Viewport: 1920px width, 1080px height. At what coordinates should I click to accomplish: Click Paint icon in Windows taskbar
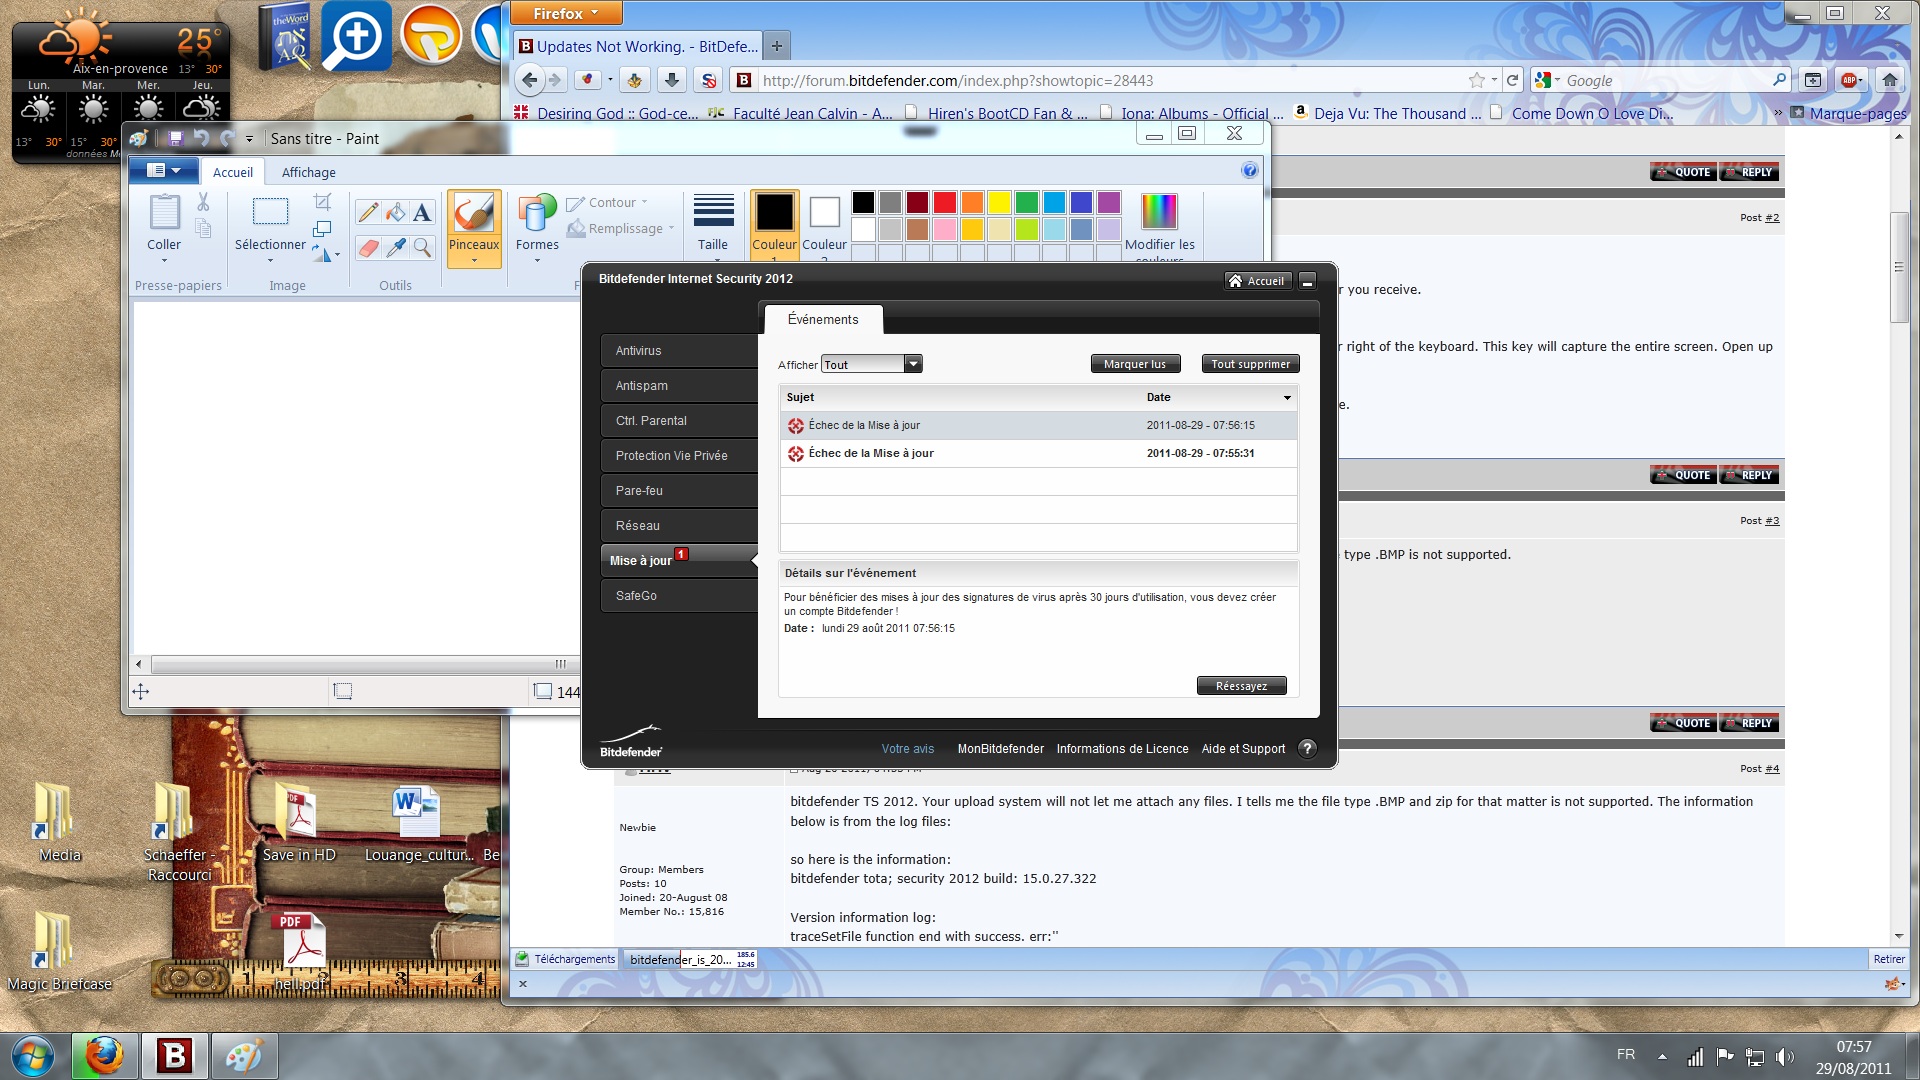click(244, 1056)
